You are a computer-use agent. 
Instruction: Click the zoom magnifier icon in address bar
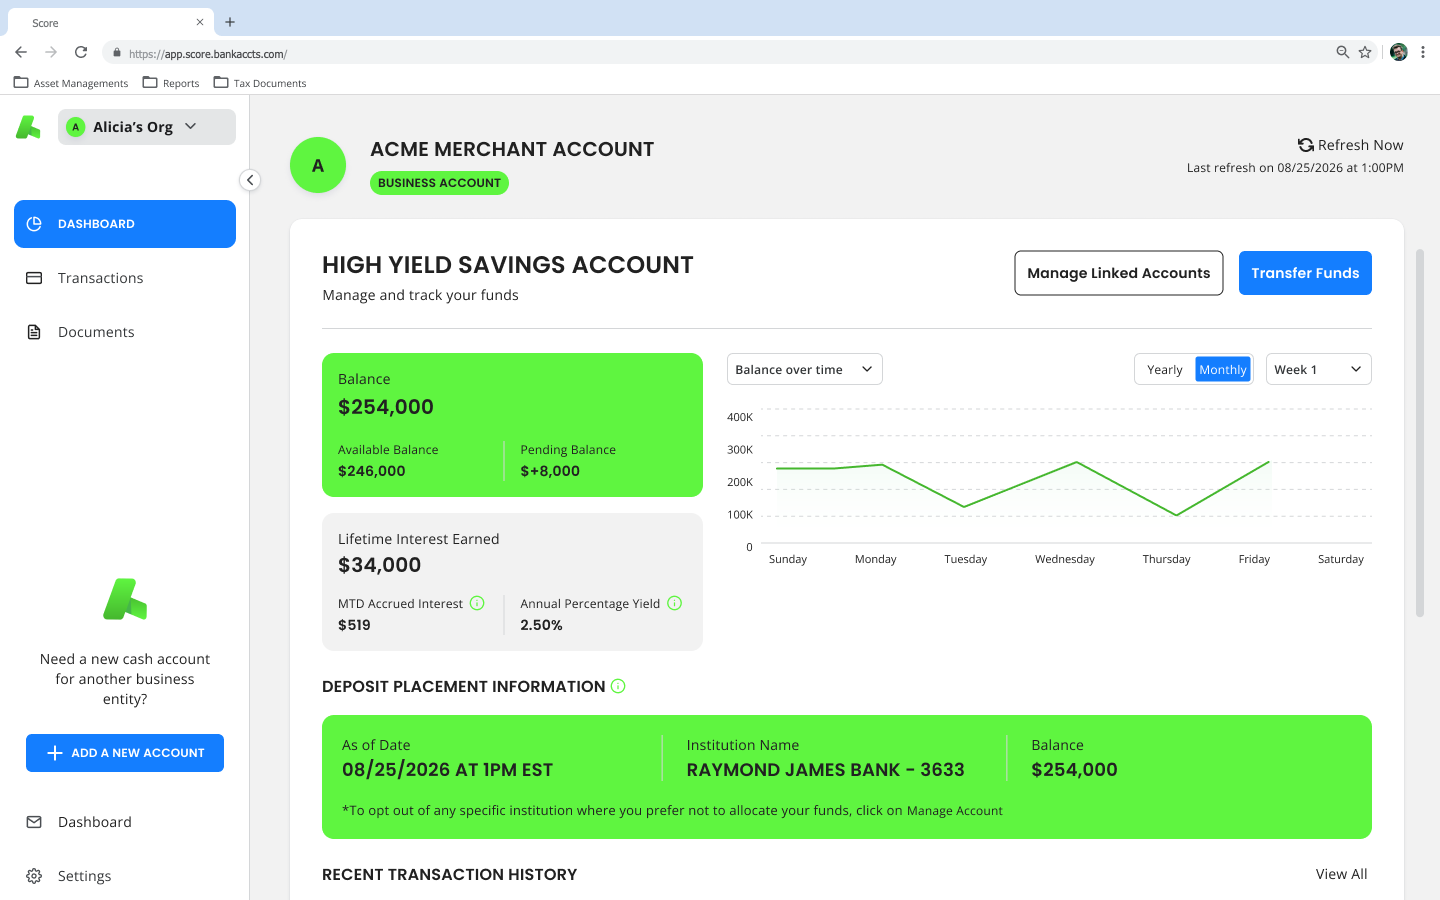point(1343,52)
